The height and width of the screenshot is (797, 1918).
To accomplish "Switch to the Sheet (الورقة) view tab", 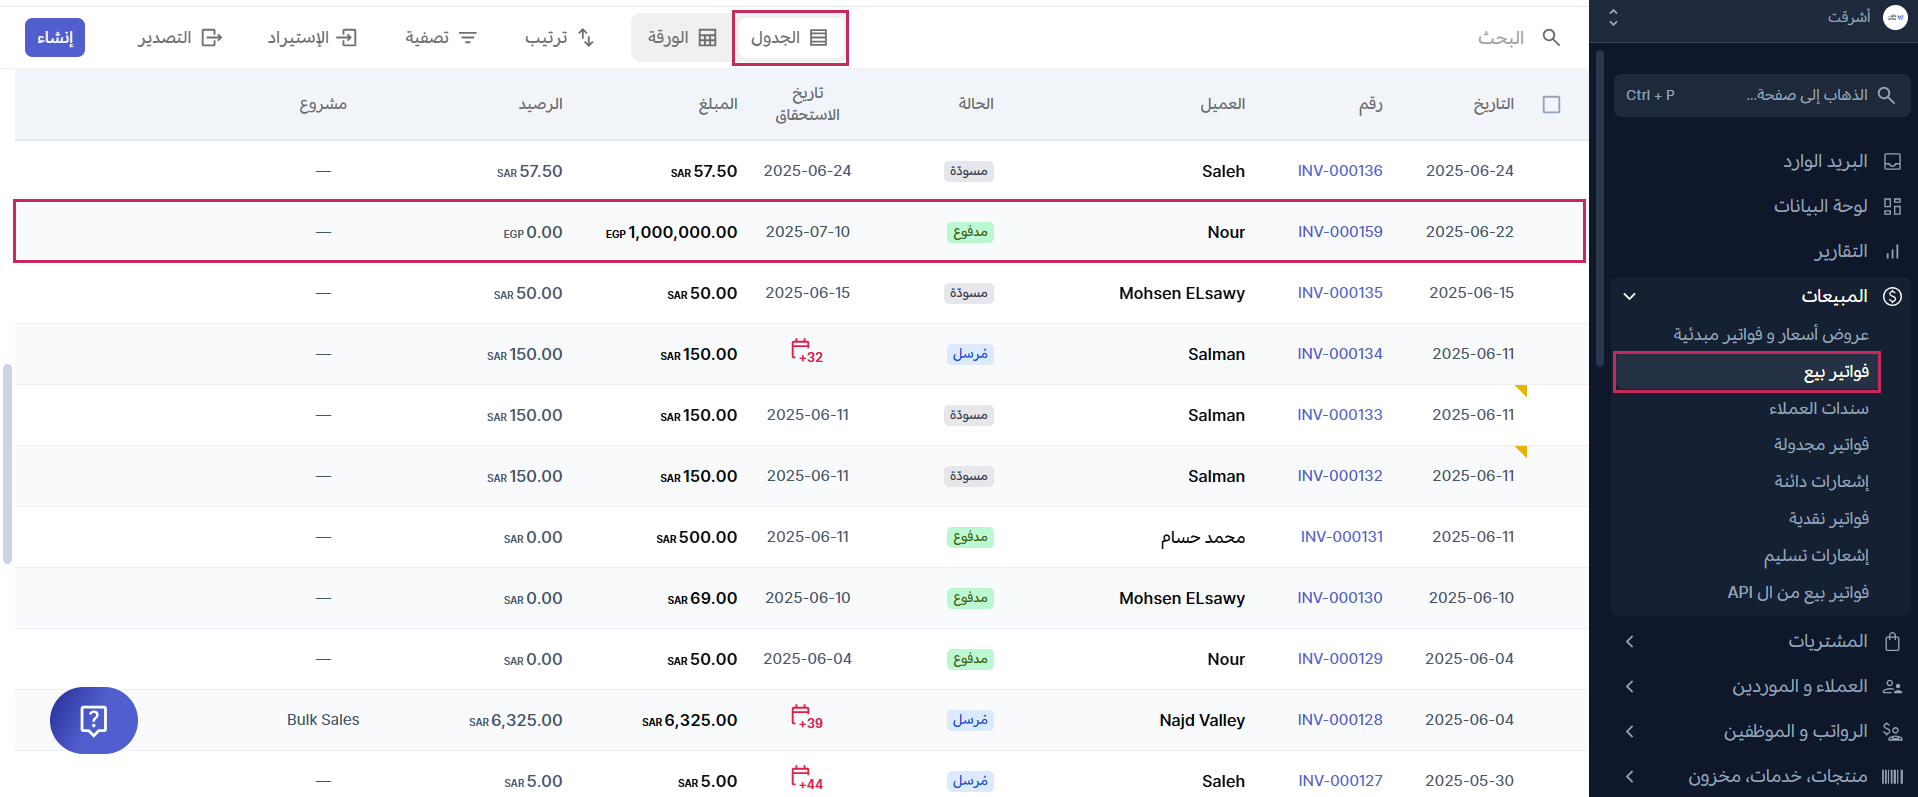I will click(x=682, y=38).
